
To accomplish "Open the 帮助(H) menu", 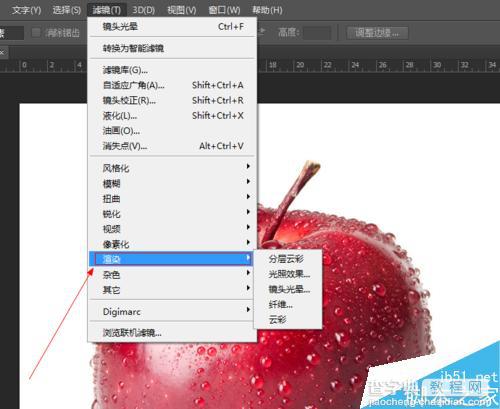I will point(267,10).
